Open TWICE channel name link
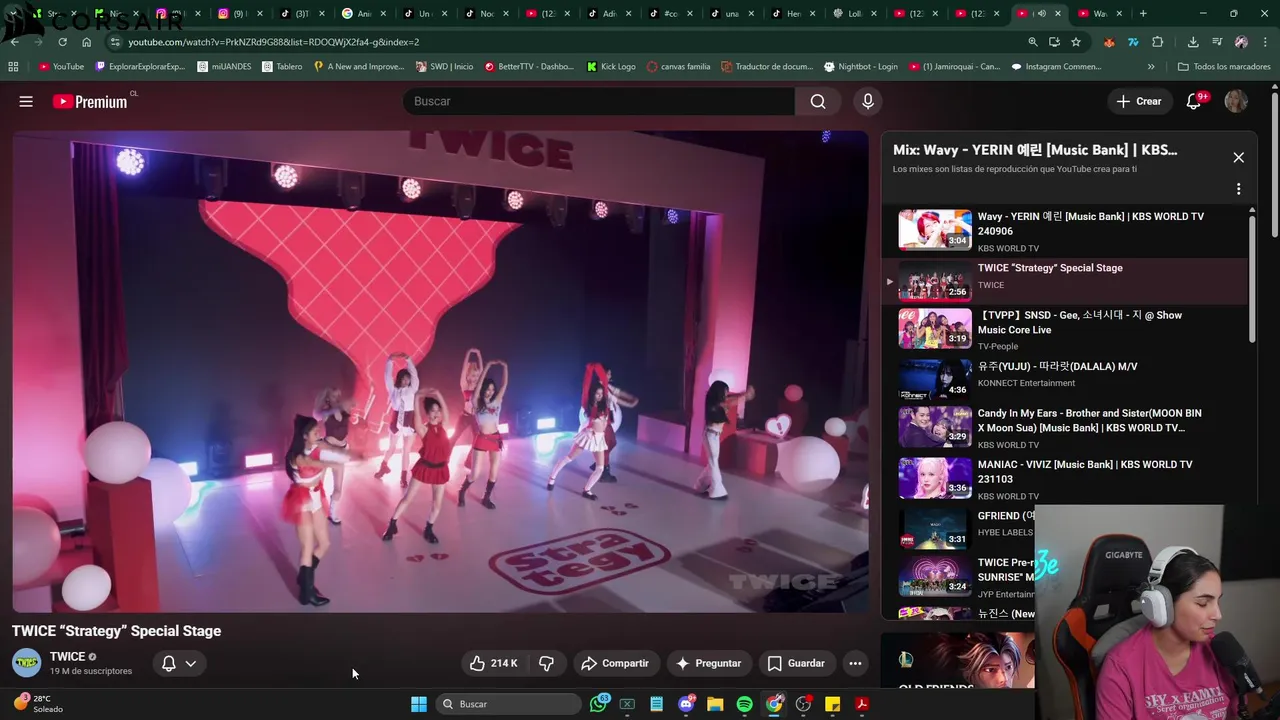 click(68, 657)
